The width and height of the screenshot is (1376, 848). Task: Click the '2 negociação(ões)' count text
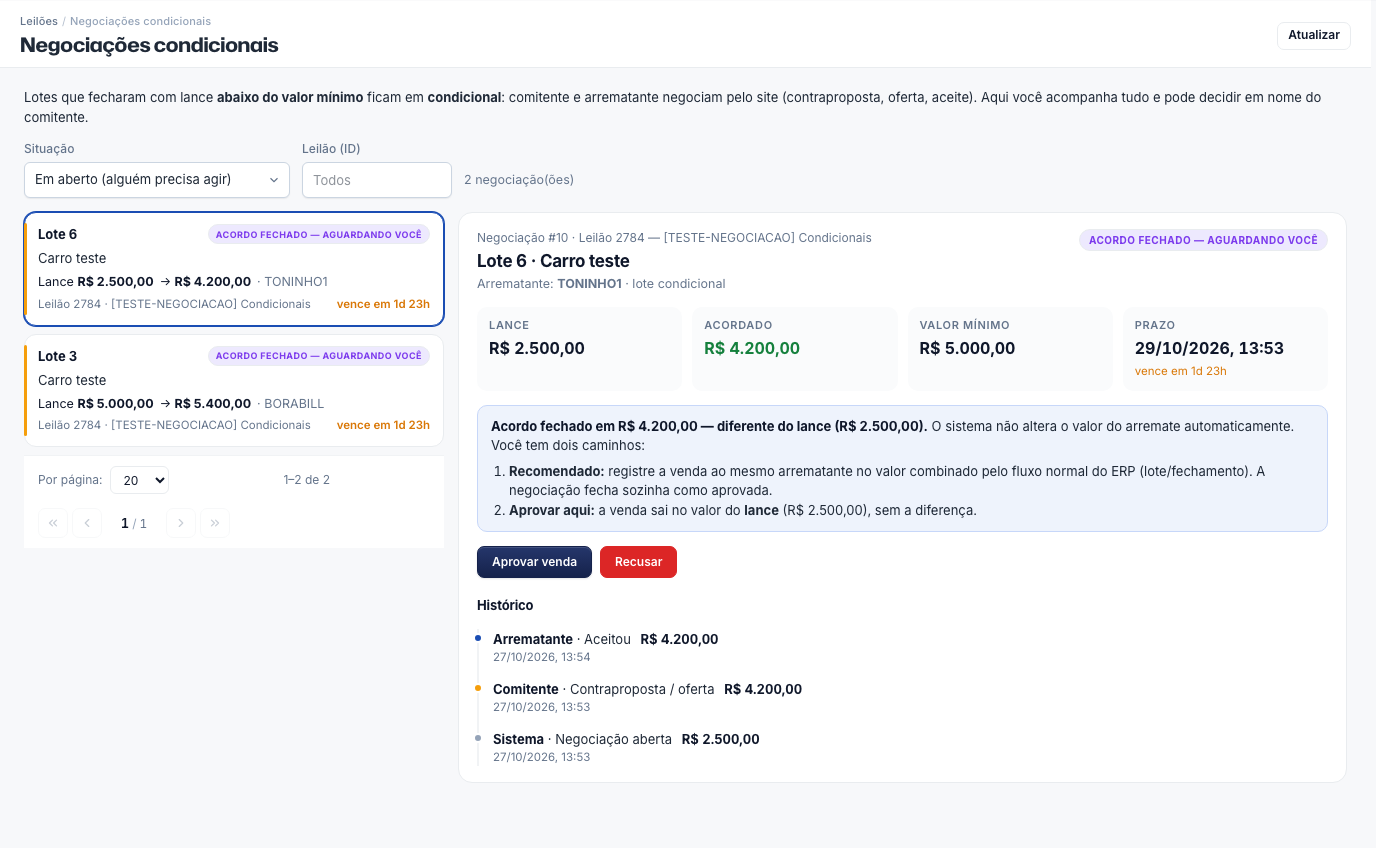pos(519,180)
